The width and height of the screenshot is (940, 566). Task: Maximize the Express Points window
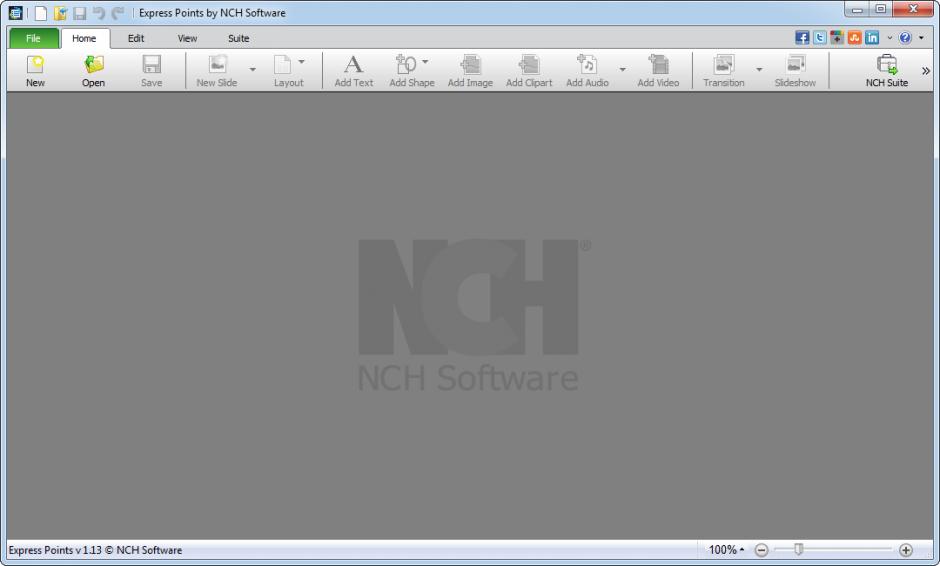click(x=881, y=9)
